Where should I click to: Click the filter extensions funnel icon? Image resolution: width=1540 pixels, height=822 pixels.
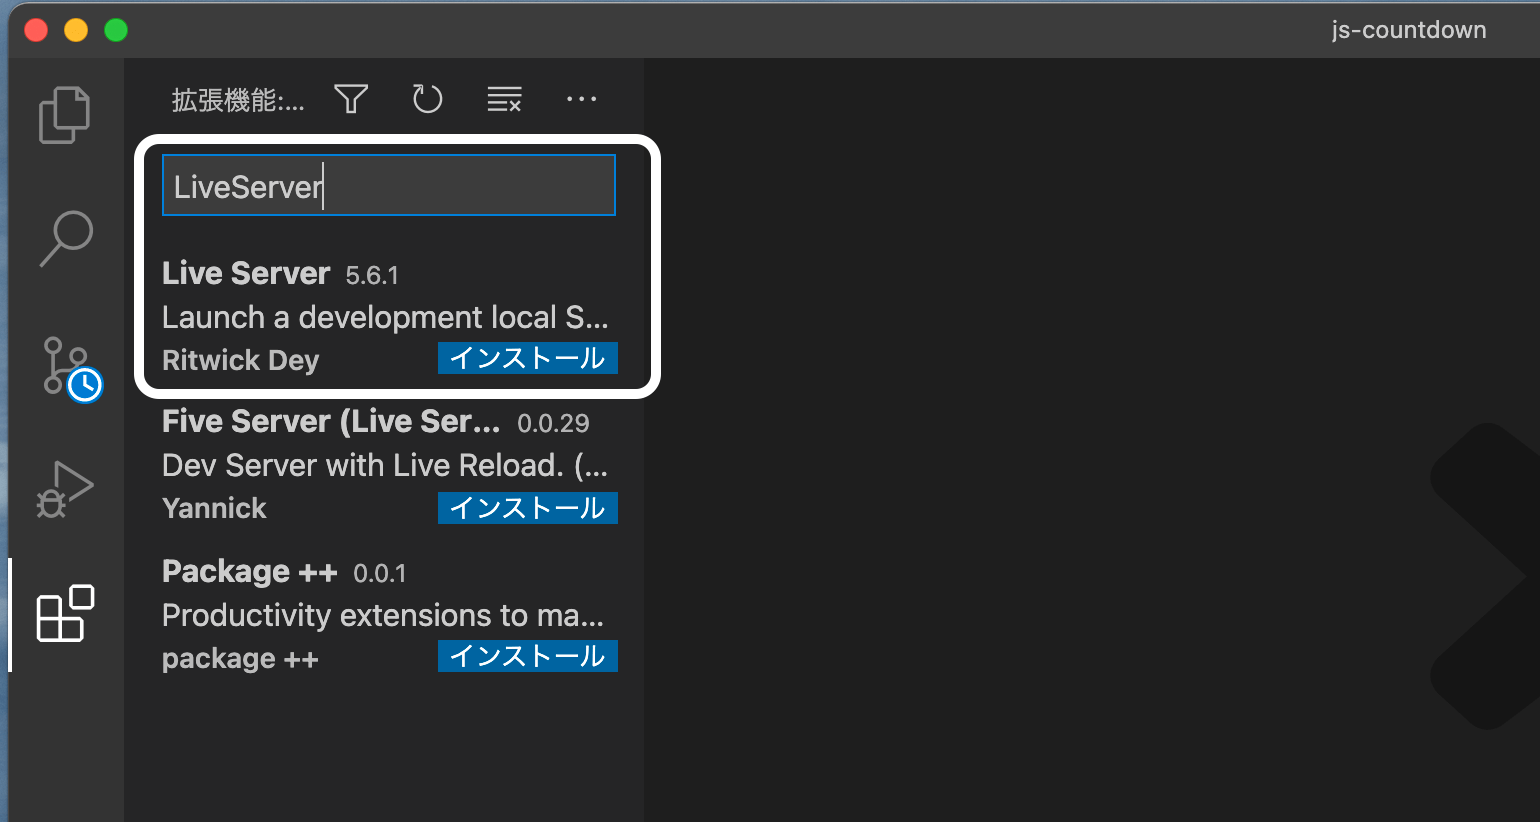[x=351, y=99]
